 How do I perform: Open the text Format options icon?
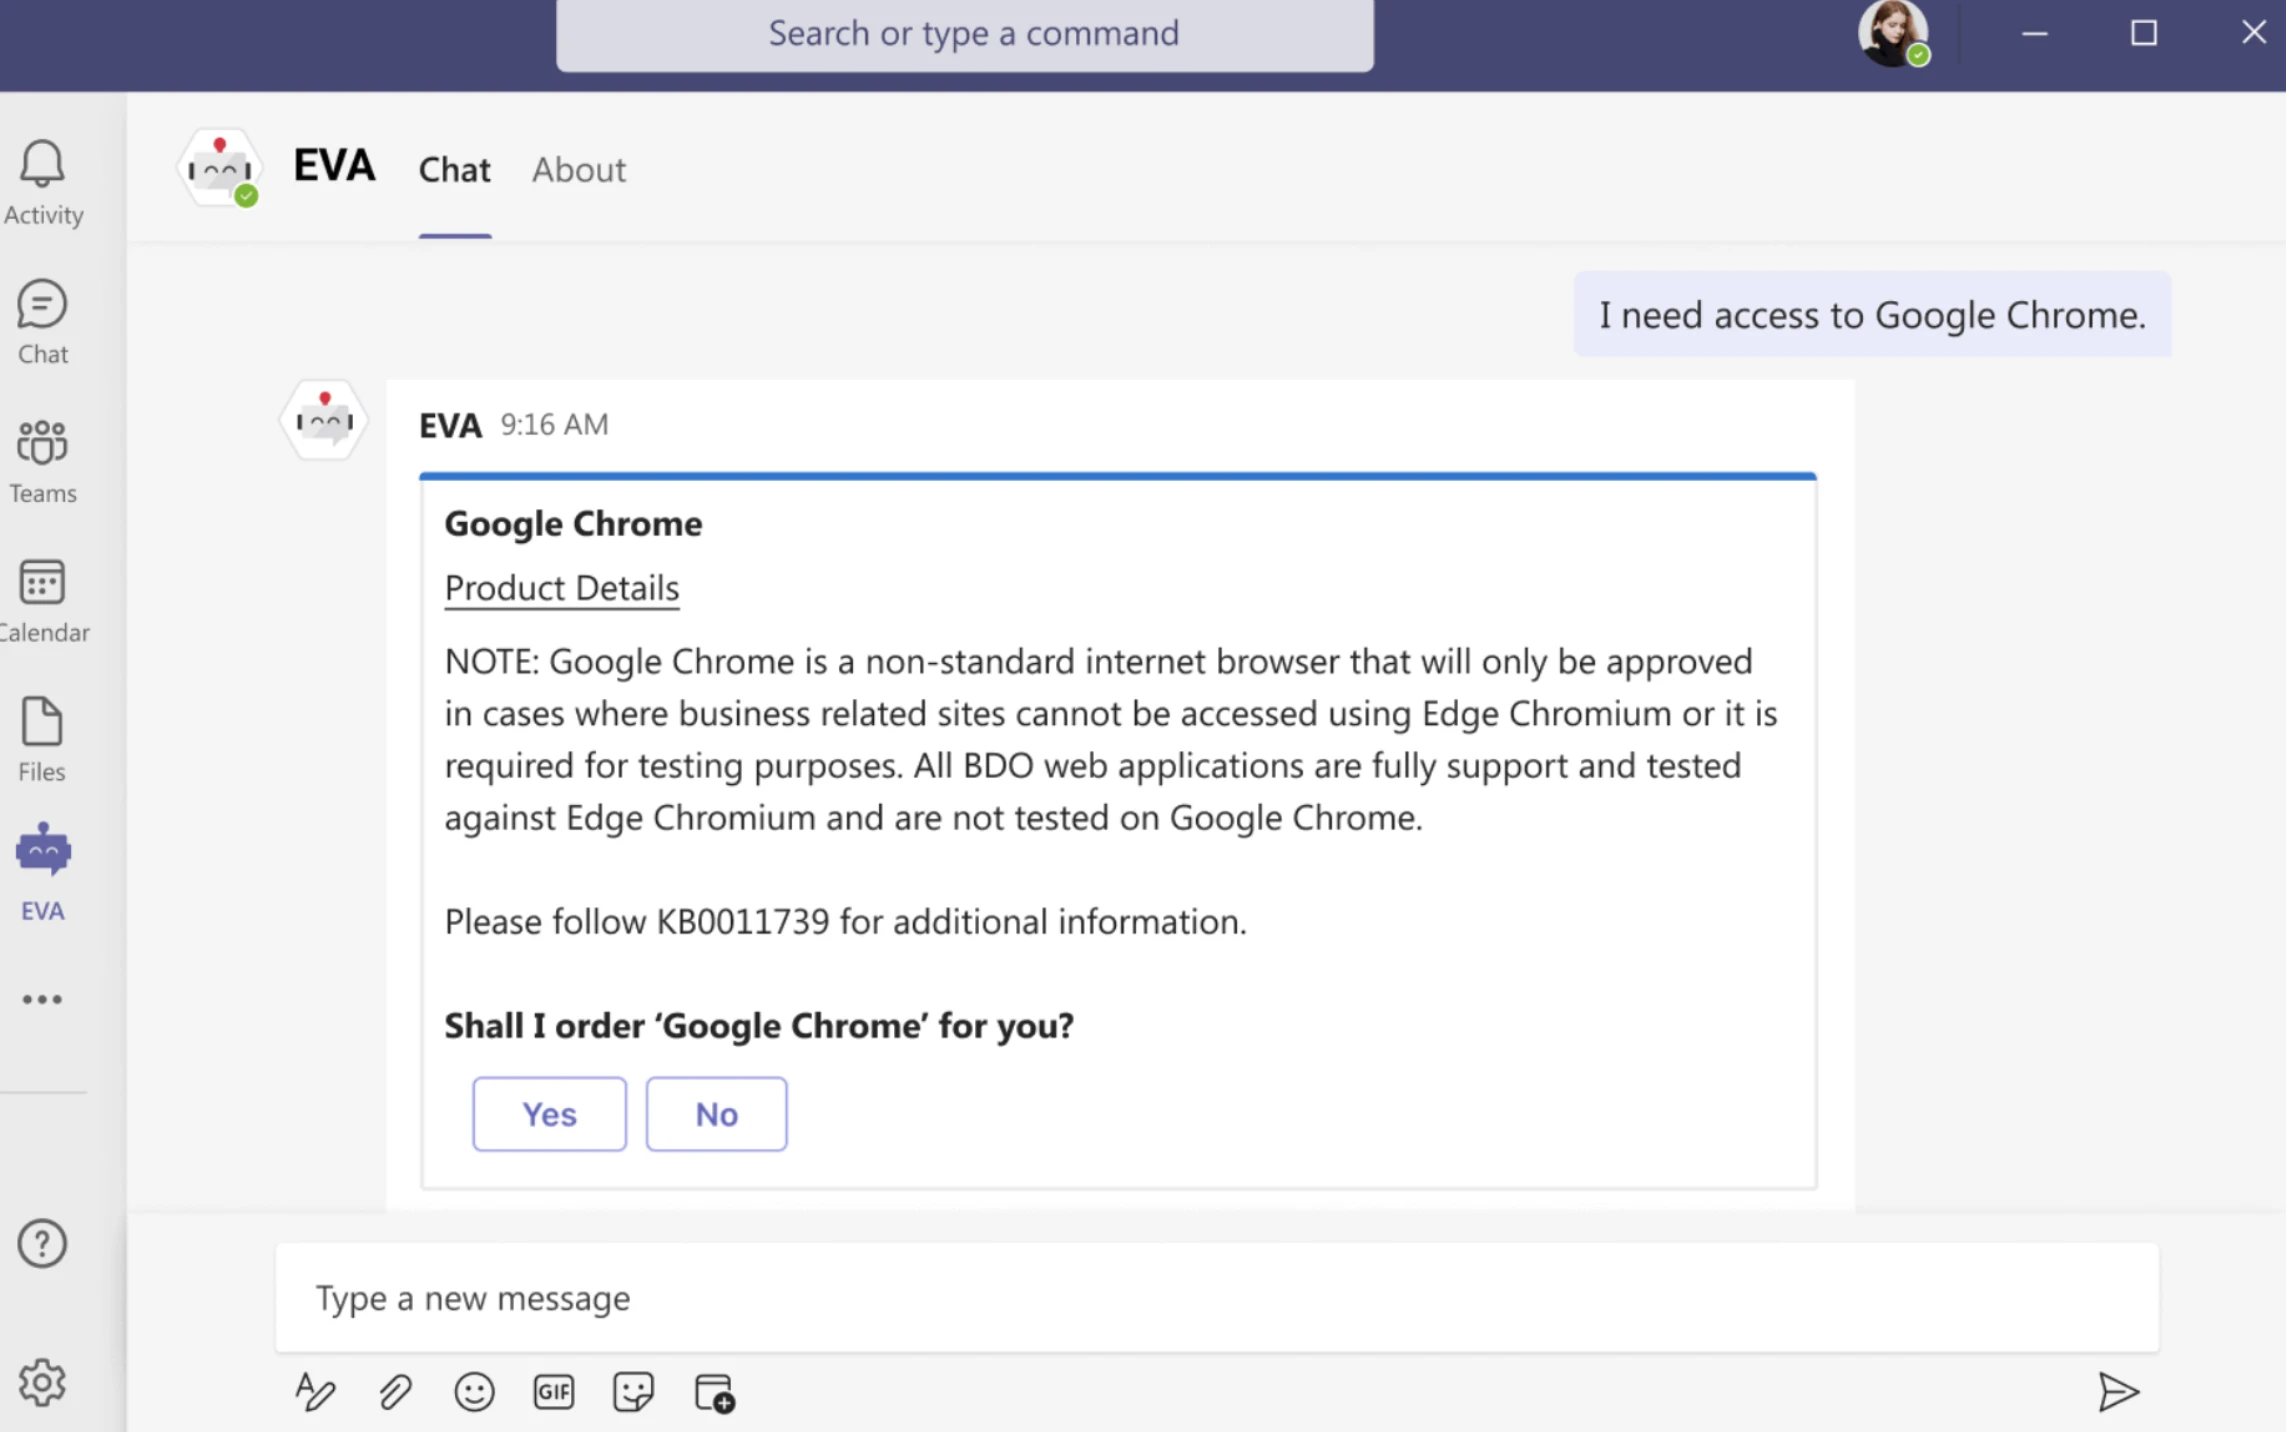coord(315,1391)
